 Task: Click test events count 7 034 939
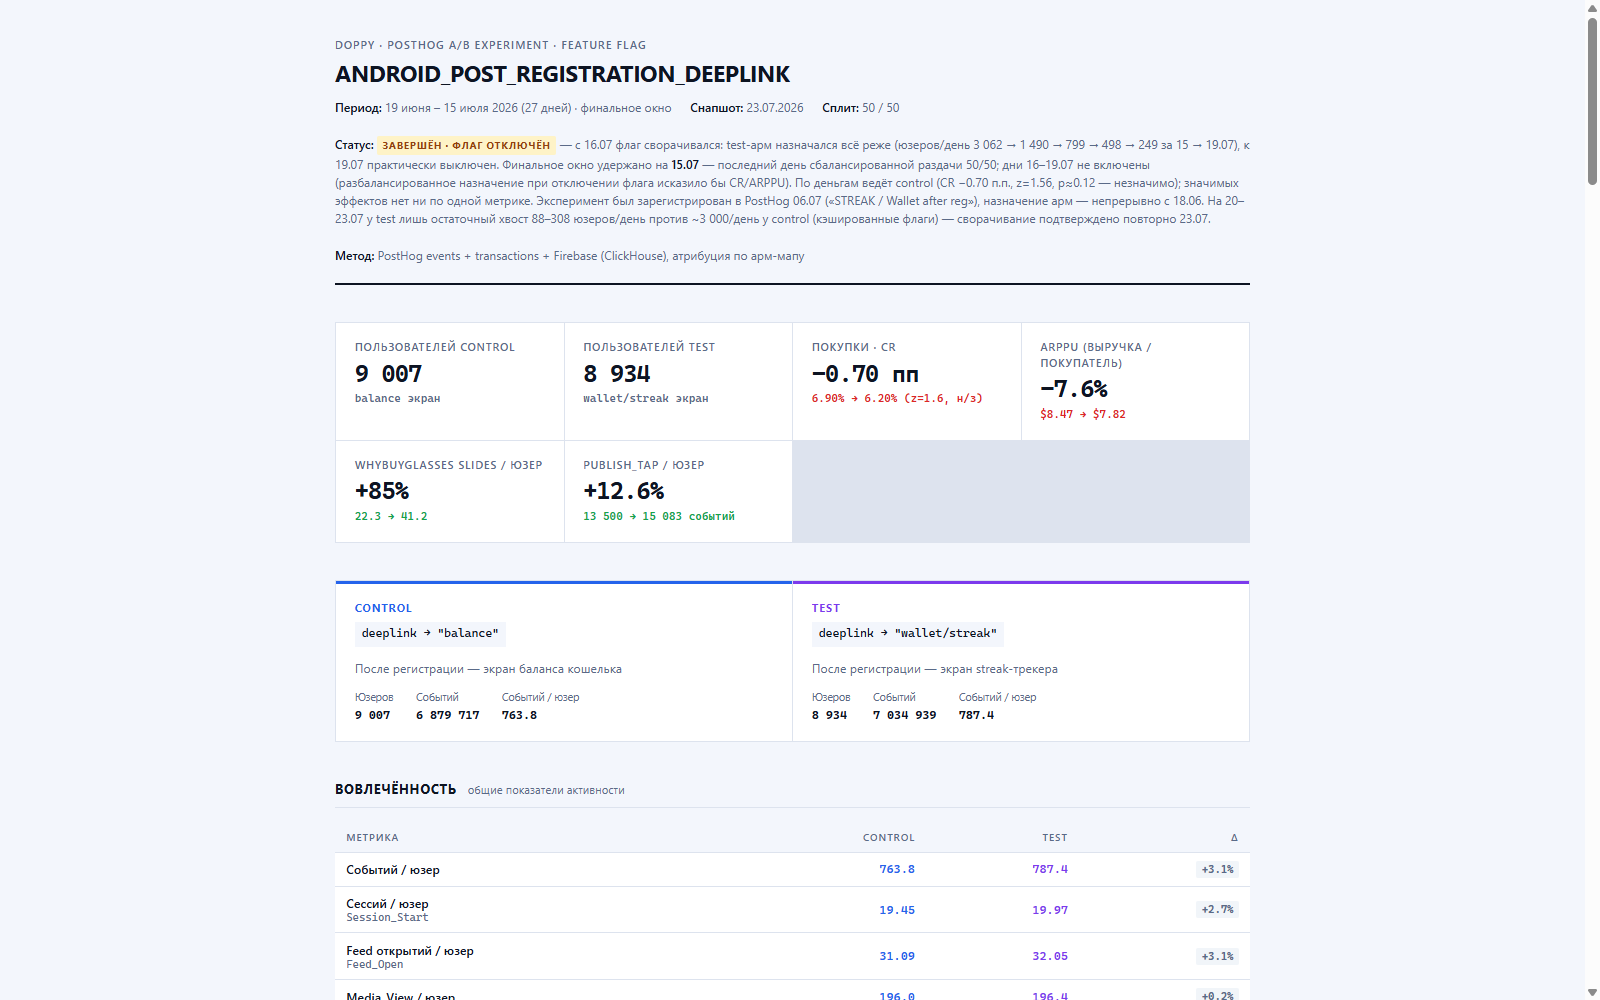905,715
